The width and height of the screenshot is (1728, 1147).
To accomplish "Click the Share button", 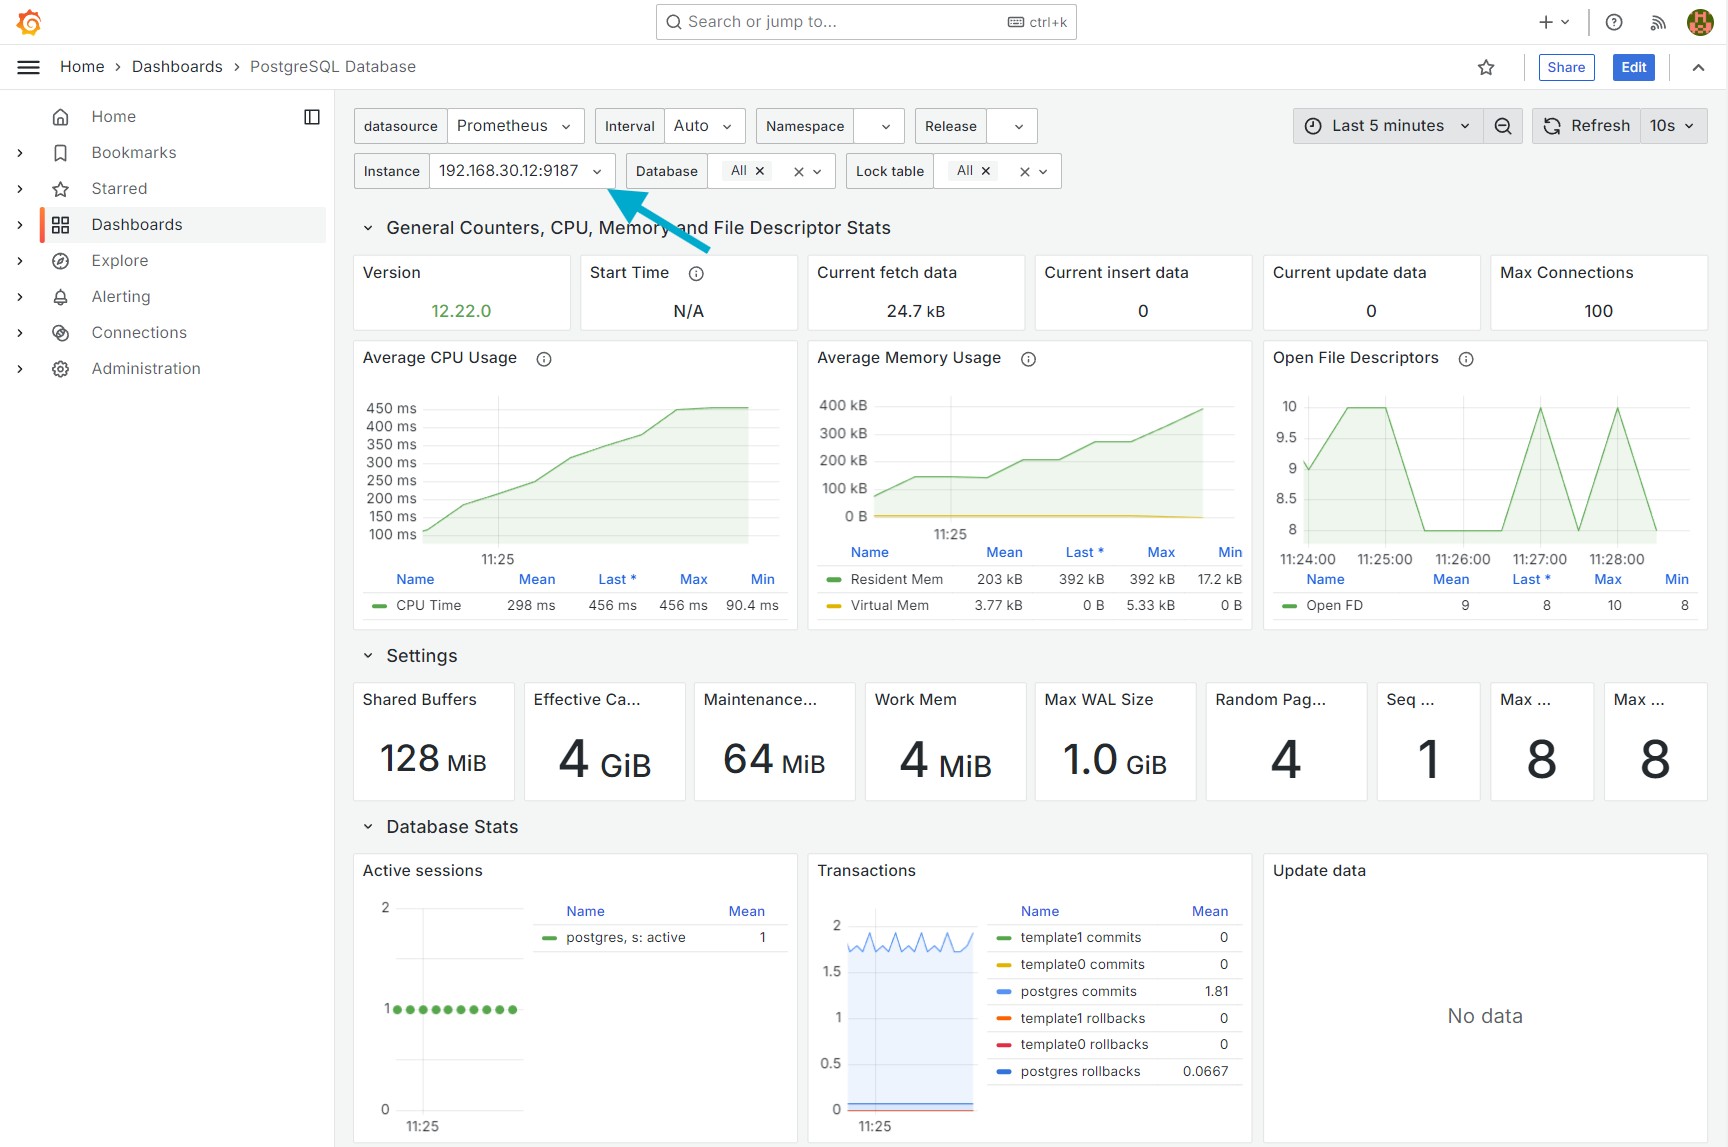I will pyautogui.click(x=1566, y=67).
